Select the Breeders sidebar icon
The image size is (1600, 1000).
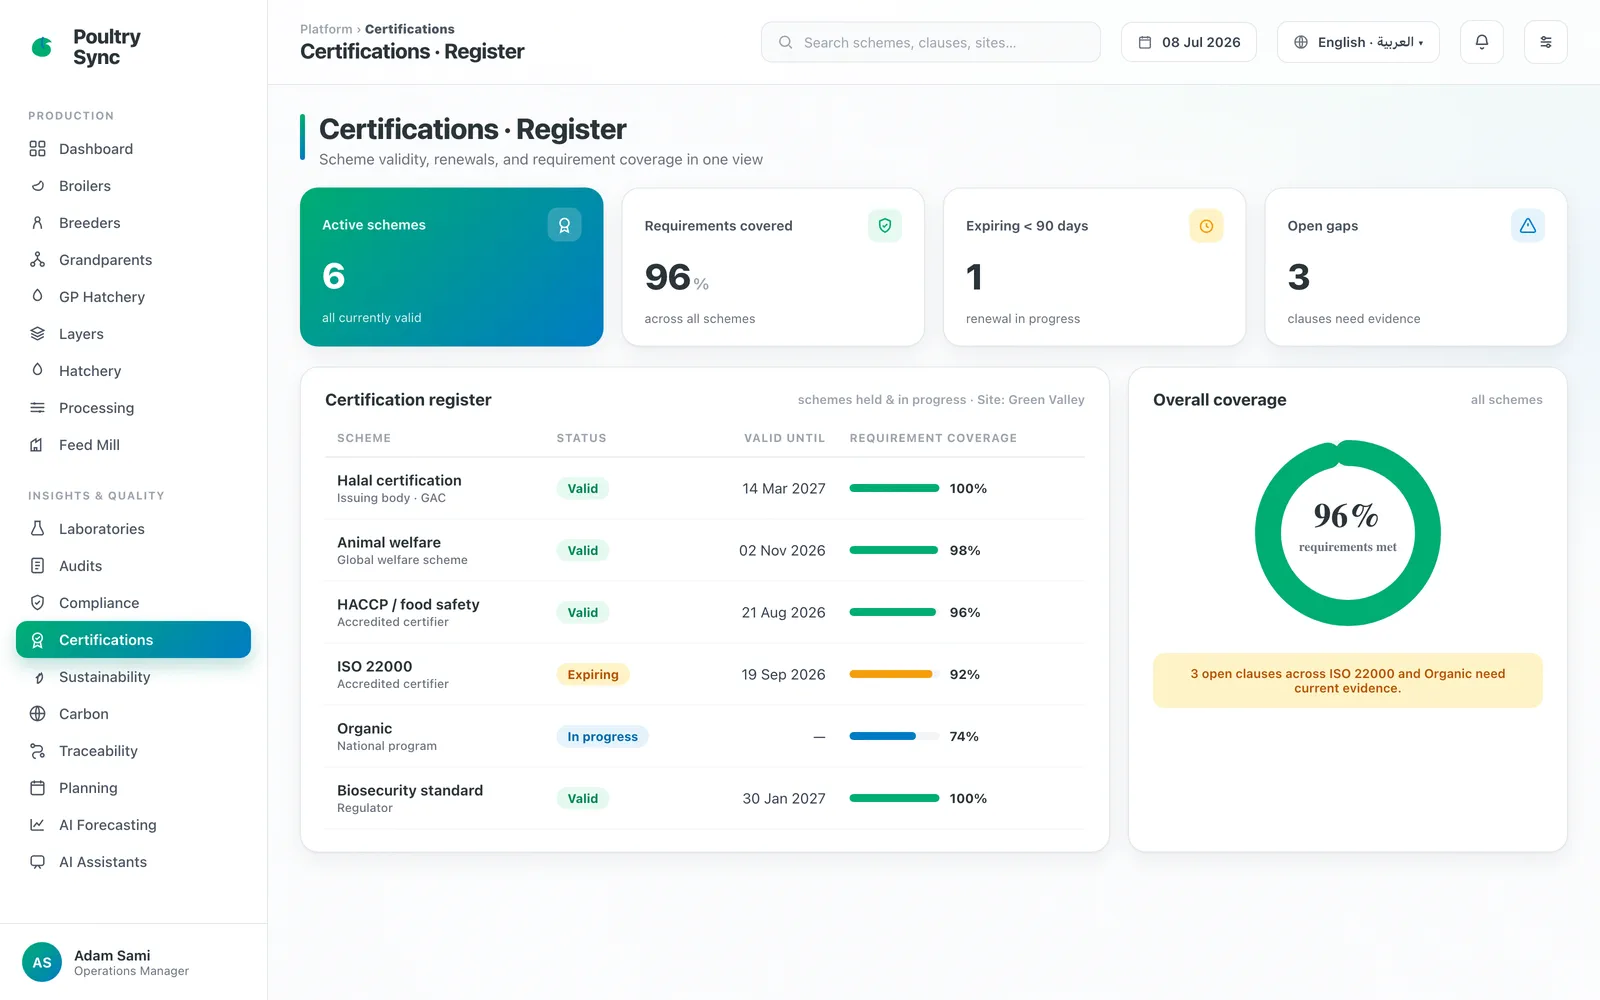click(x=37, y=223)
